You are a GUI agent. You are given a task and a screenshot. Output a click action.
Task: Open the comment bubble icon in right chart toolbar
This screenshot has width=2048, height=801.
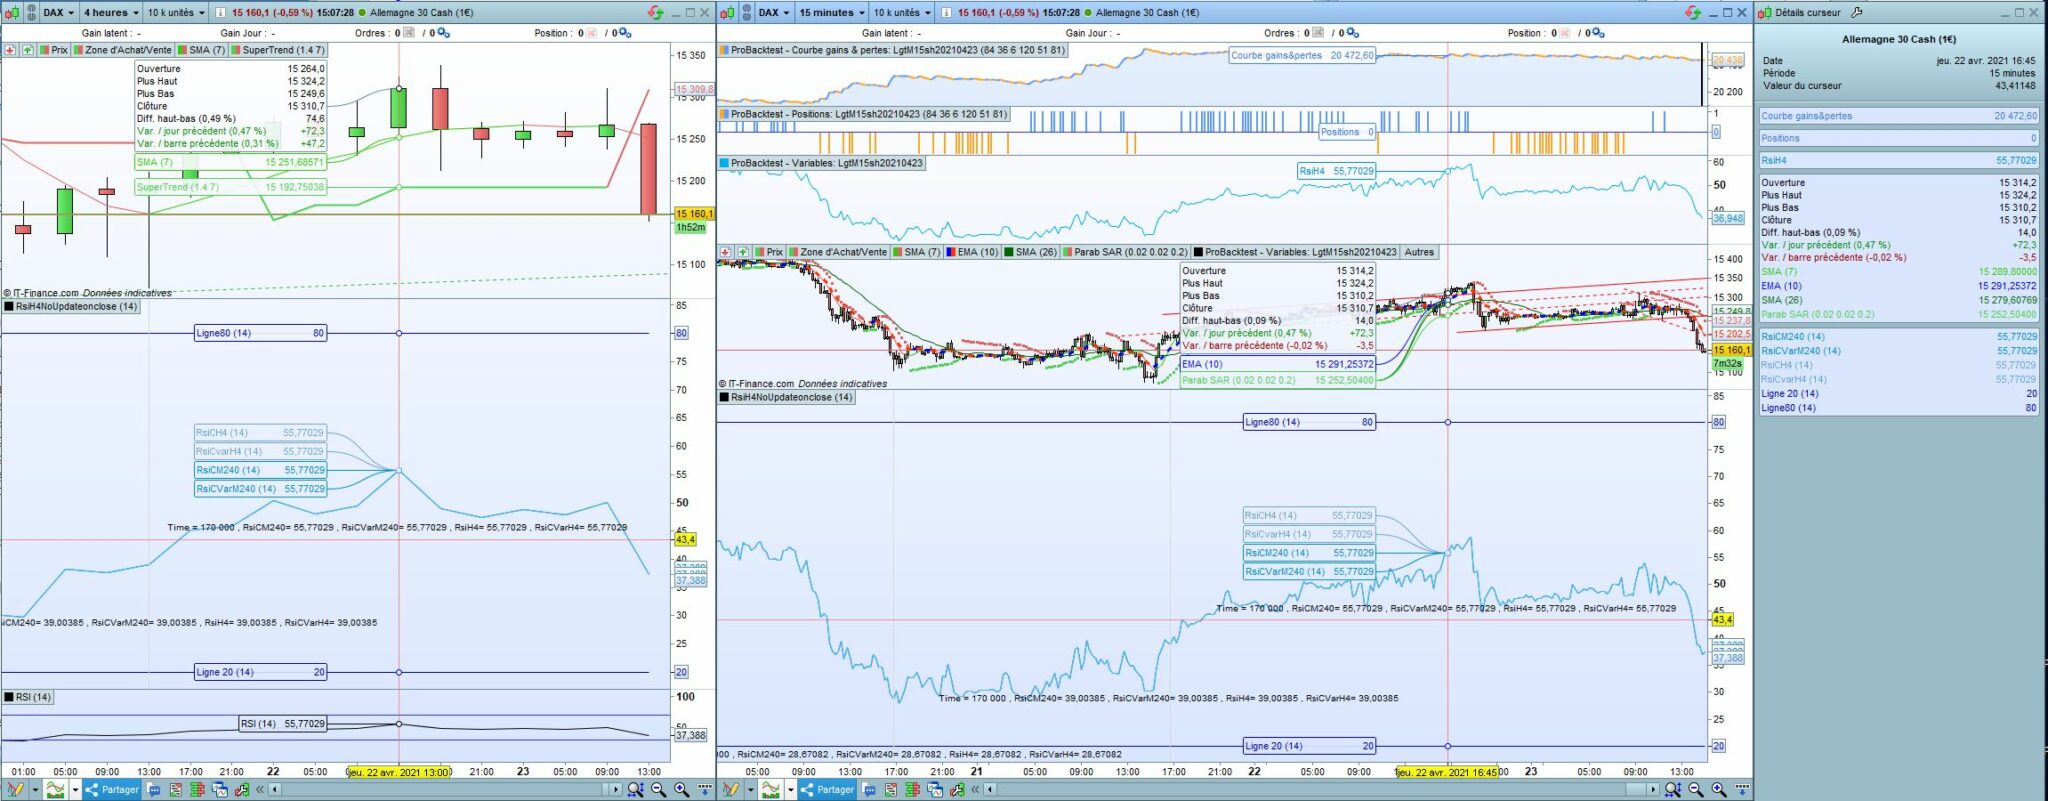[870, 790]
